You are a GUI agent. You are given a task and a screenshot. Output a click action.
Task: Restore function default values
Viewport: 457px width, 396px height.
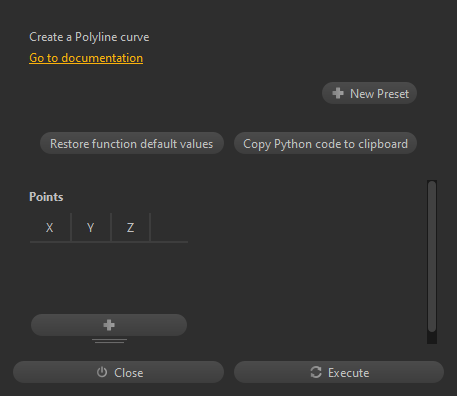tap(132, 143)
